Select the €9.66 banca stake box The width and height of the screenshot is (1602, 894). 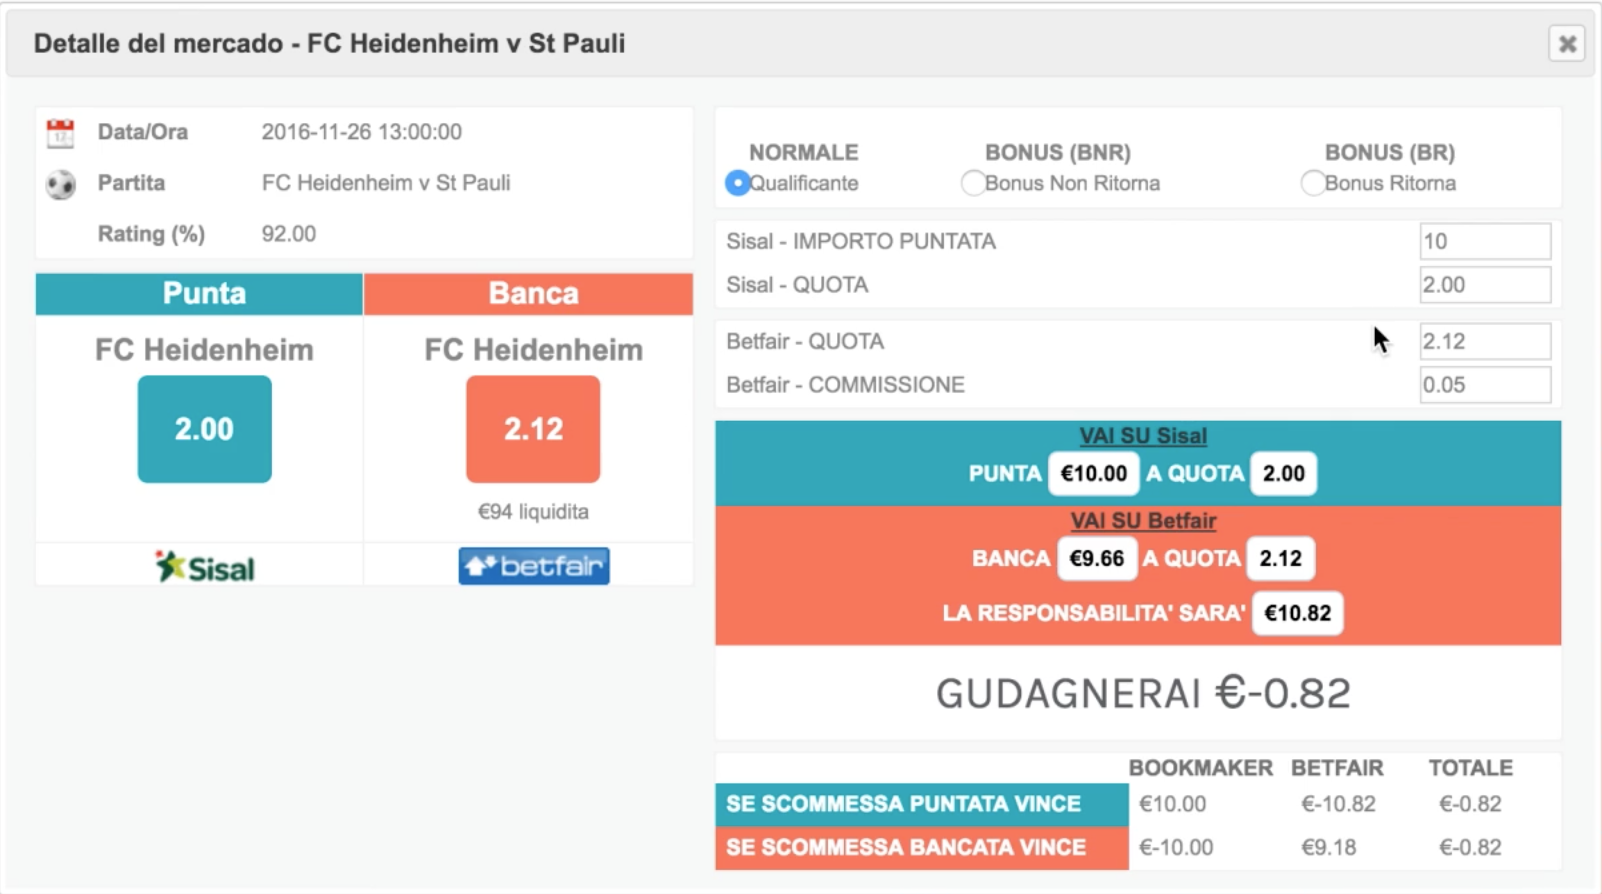pos(1096,558)
